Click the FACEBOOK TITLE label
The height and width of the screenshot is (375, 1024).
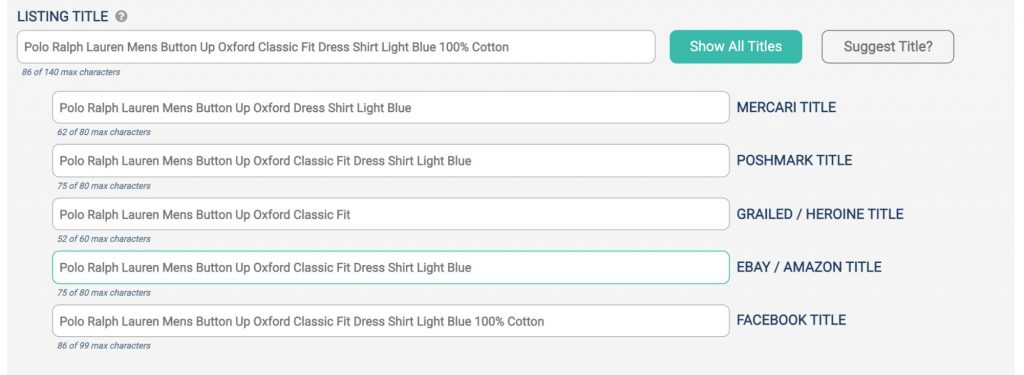pyautogui.click(x=792, y=320)
